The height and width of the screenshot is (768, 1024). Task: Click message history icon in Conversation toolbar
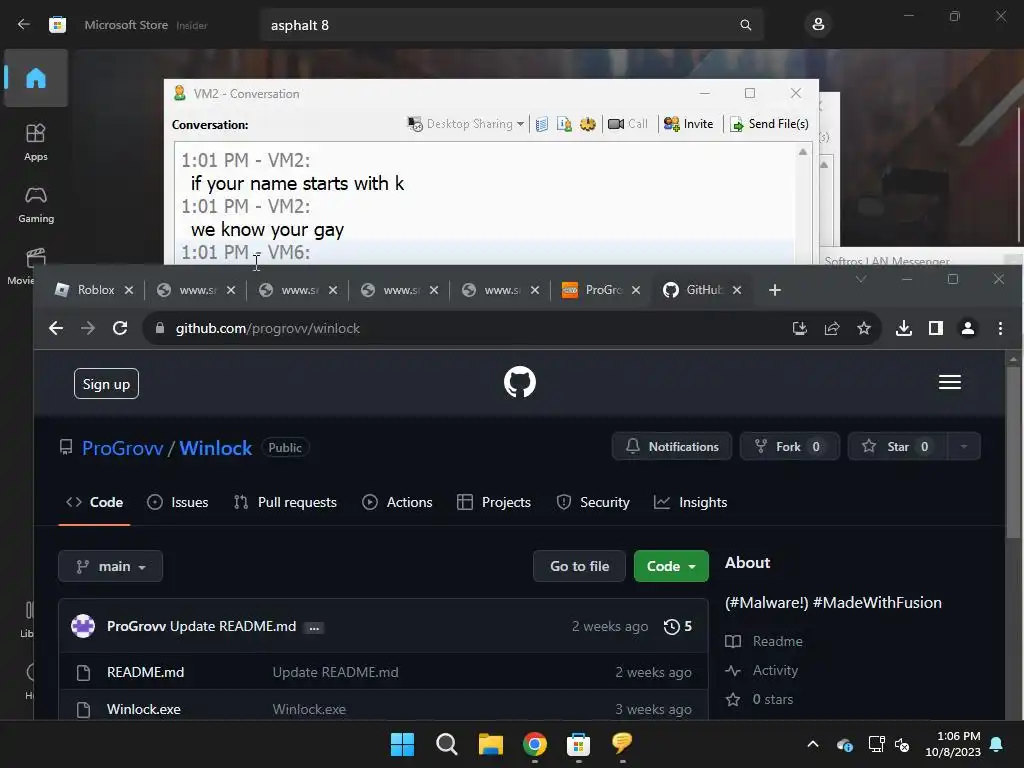coord(541,124)
